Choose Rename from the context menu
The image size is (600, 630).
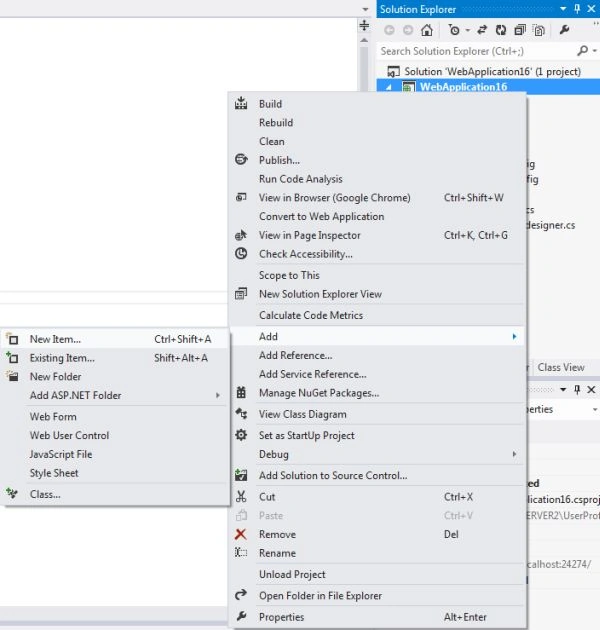377,553
